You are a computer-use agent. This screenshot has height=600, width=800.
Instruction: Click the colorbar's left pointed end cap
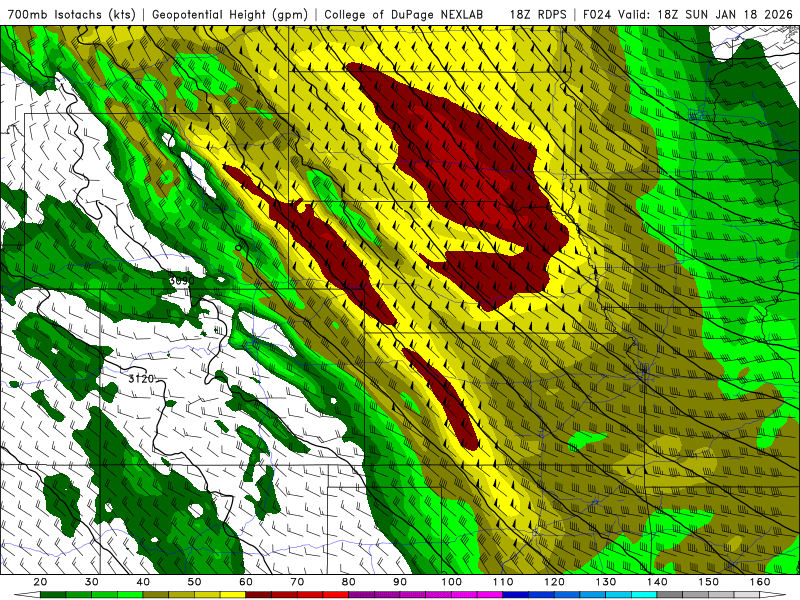click(28, 595)
